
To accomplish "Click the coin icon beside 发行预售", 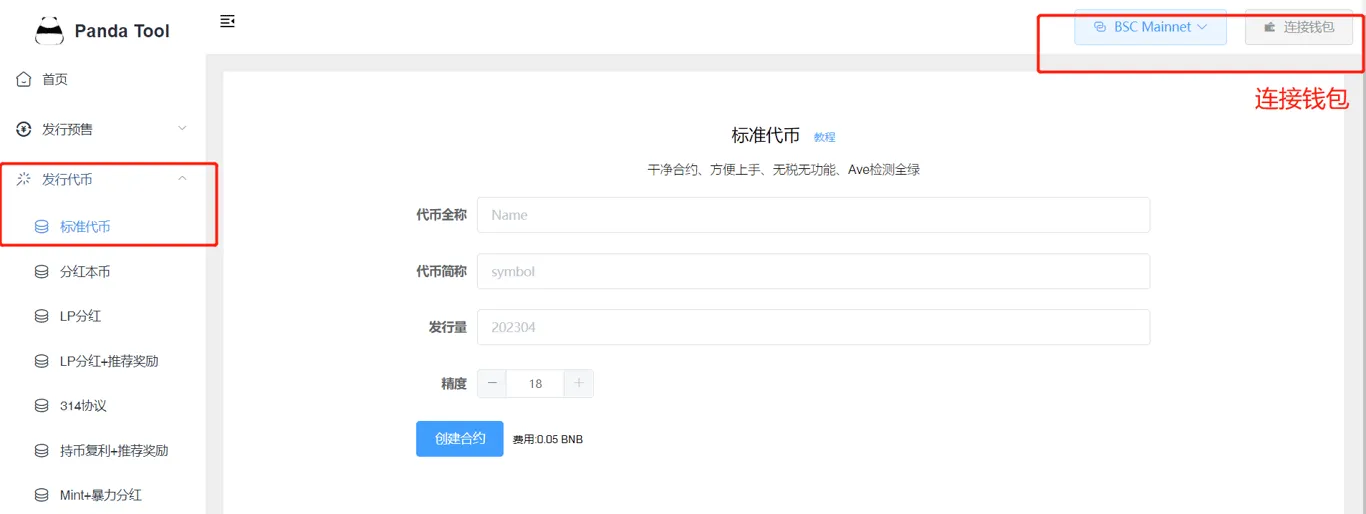I will [x=24, y=129].
